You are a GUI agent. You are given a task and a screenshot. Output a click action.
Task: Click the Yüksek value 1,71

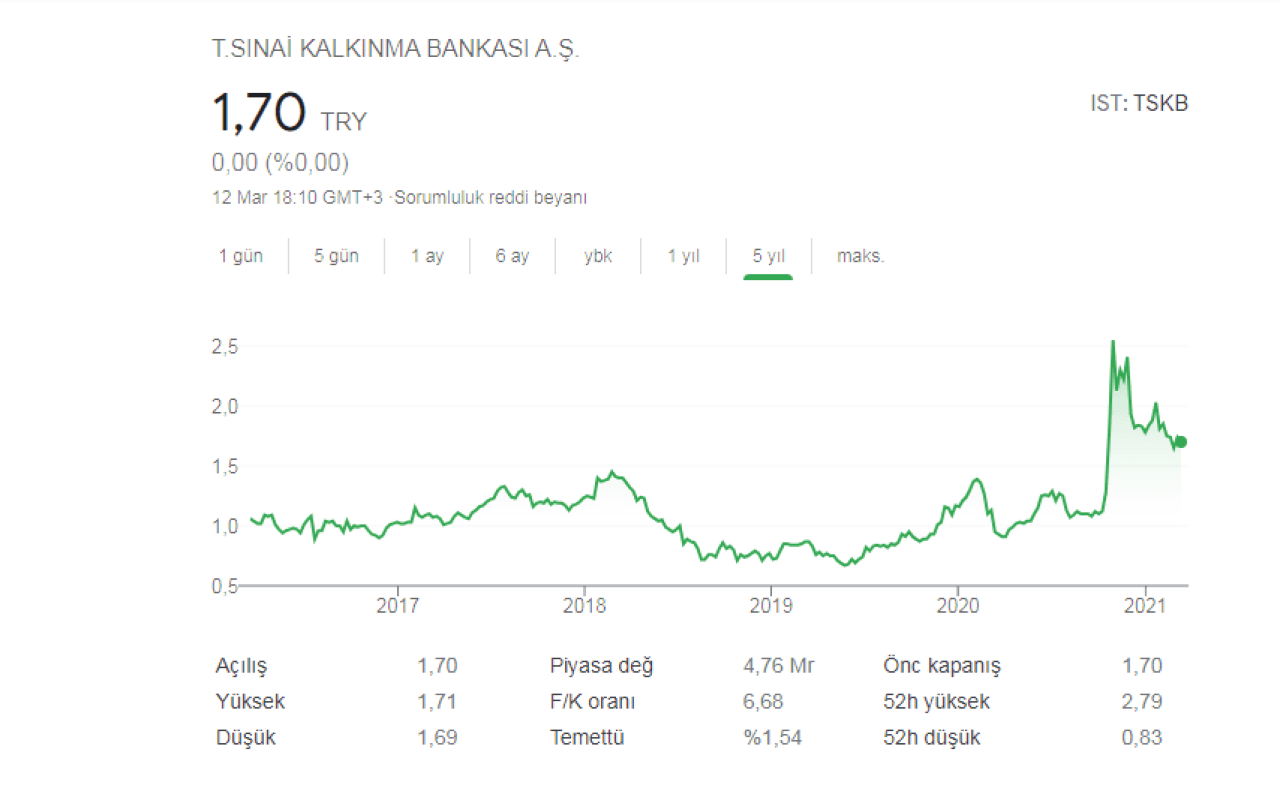(437, 702)
